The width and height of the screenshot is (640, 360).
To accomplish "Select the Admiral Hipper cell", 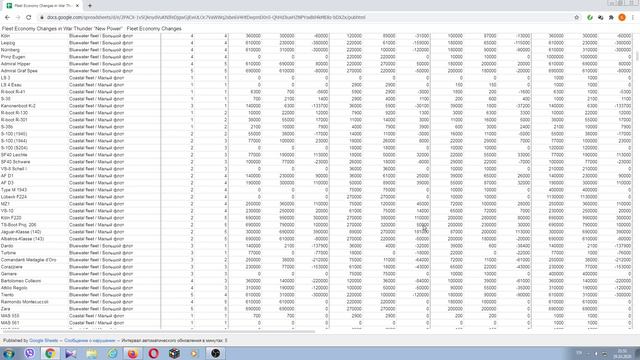I will pyautogui.click(x=34, y=64).
